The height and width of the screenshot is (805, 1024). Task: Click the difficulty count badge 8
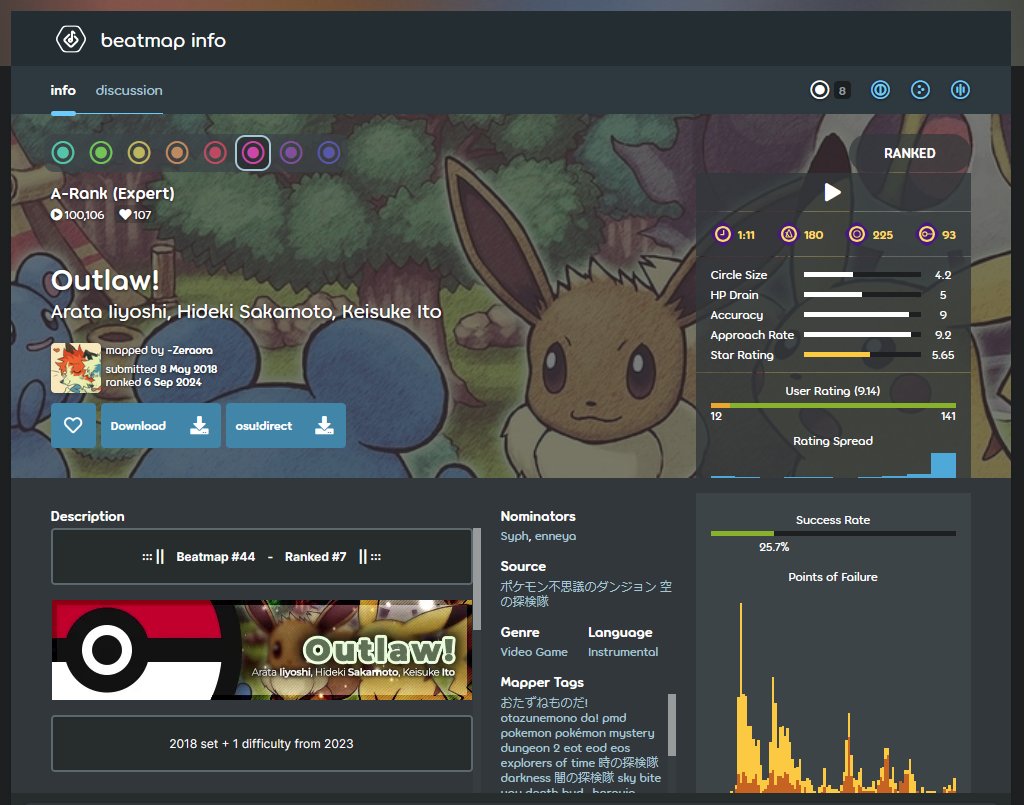click(x=842, y=91)
